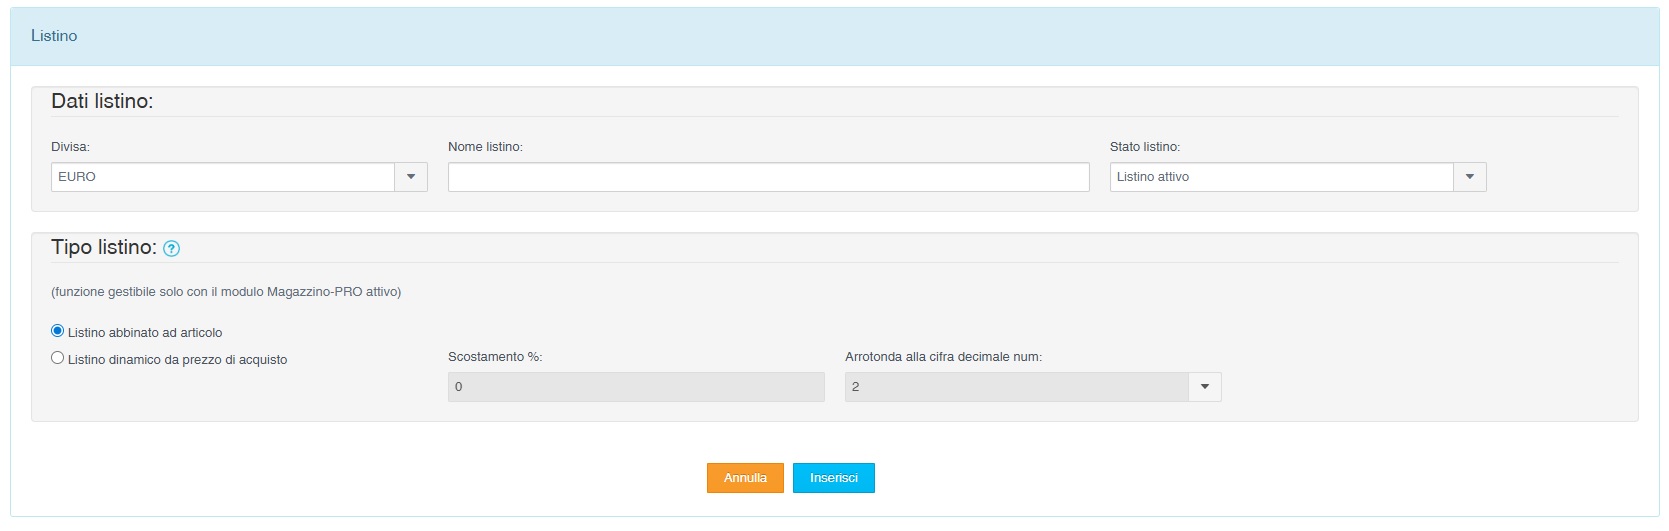Click the Scostamento % input box

coord(636,387)
